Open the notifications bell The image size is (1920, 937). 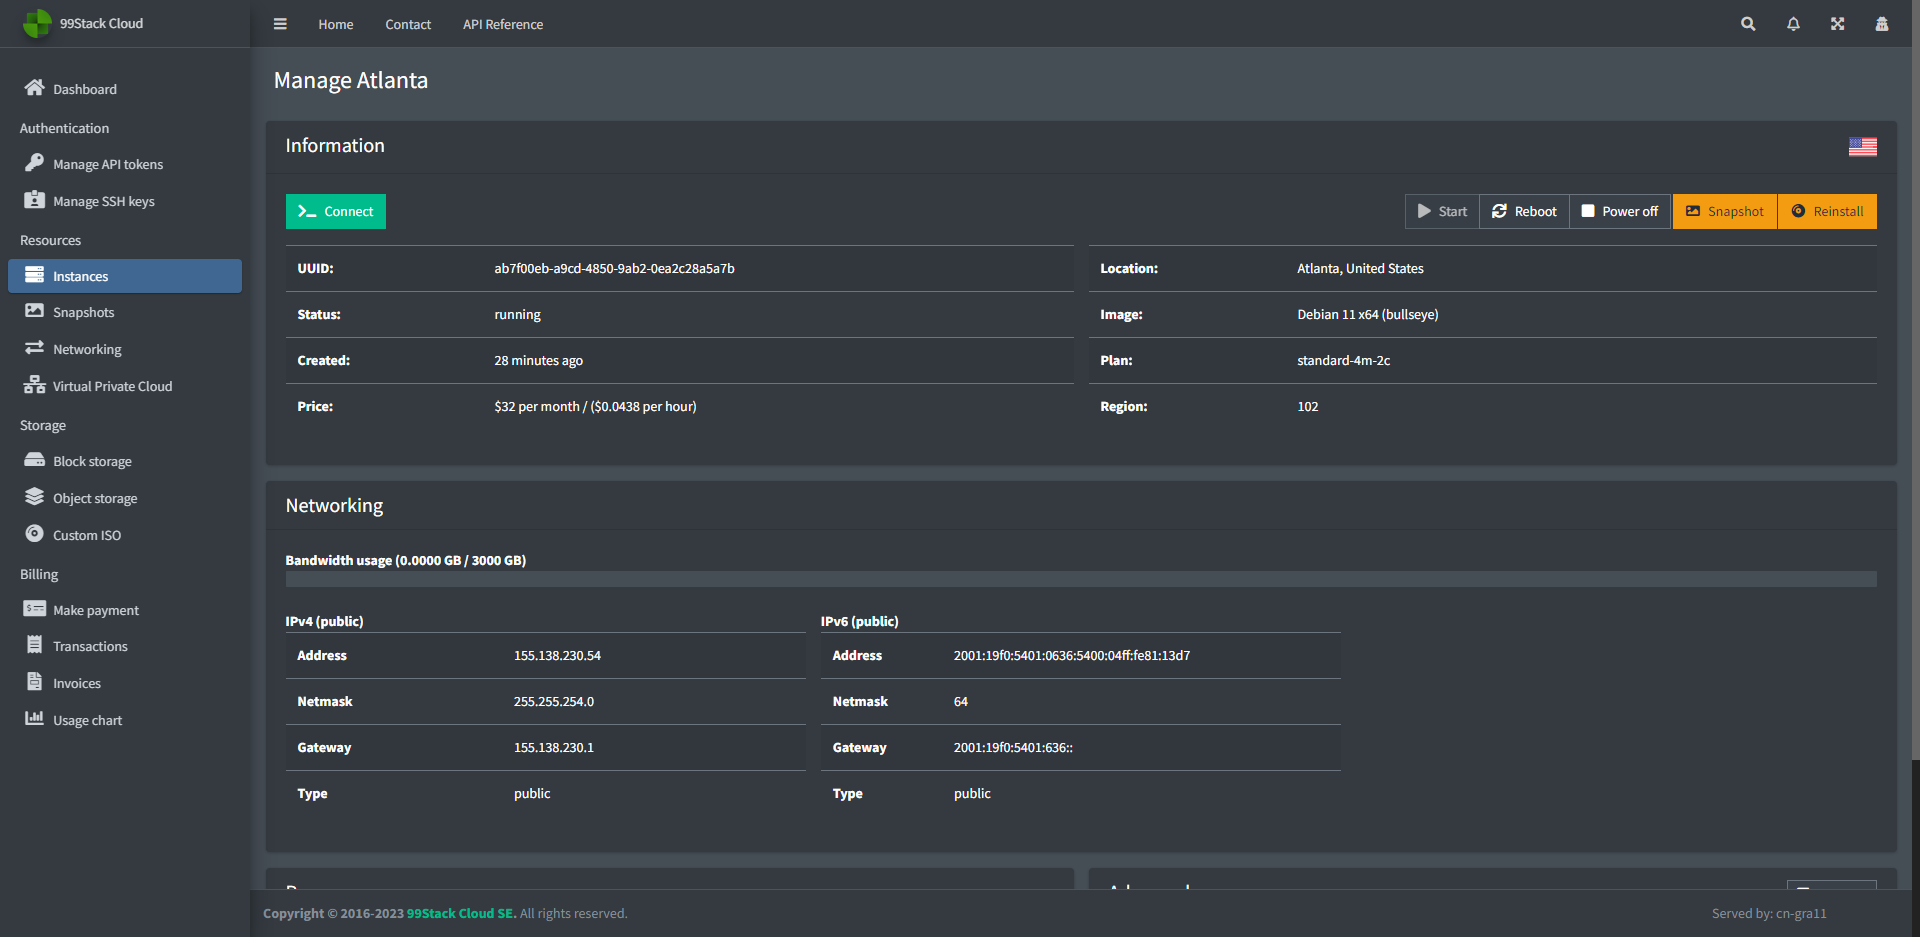click(1793, 24)
